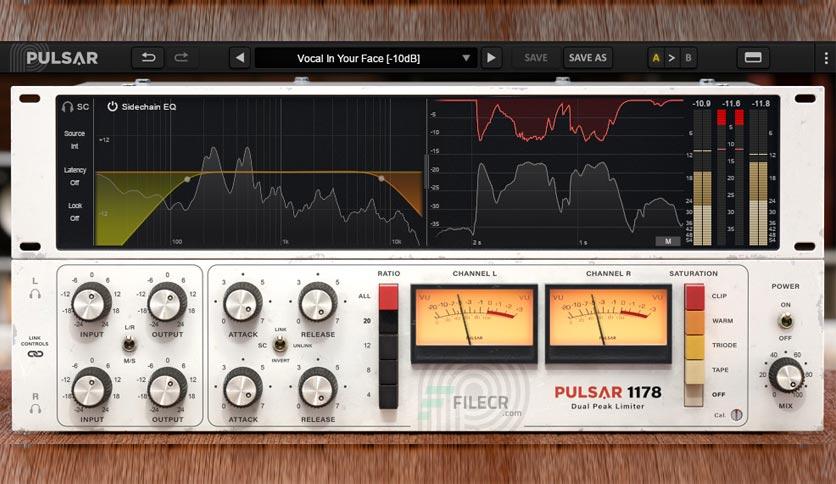
Task: Solo channel L headphones icon
Action: pos(35,294)
